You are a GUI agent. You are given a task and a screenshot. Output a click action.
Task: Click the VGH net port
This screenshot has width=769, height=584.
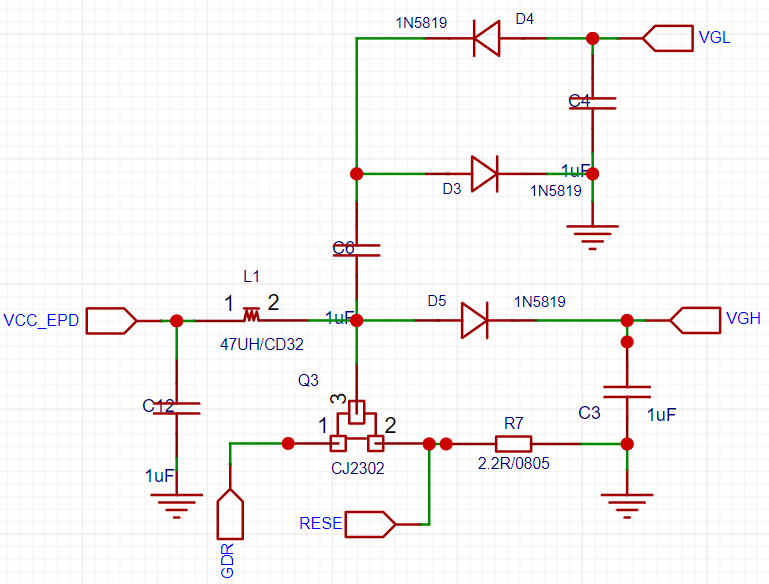[x=695, y=320]
